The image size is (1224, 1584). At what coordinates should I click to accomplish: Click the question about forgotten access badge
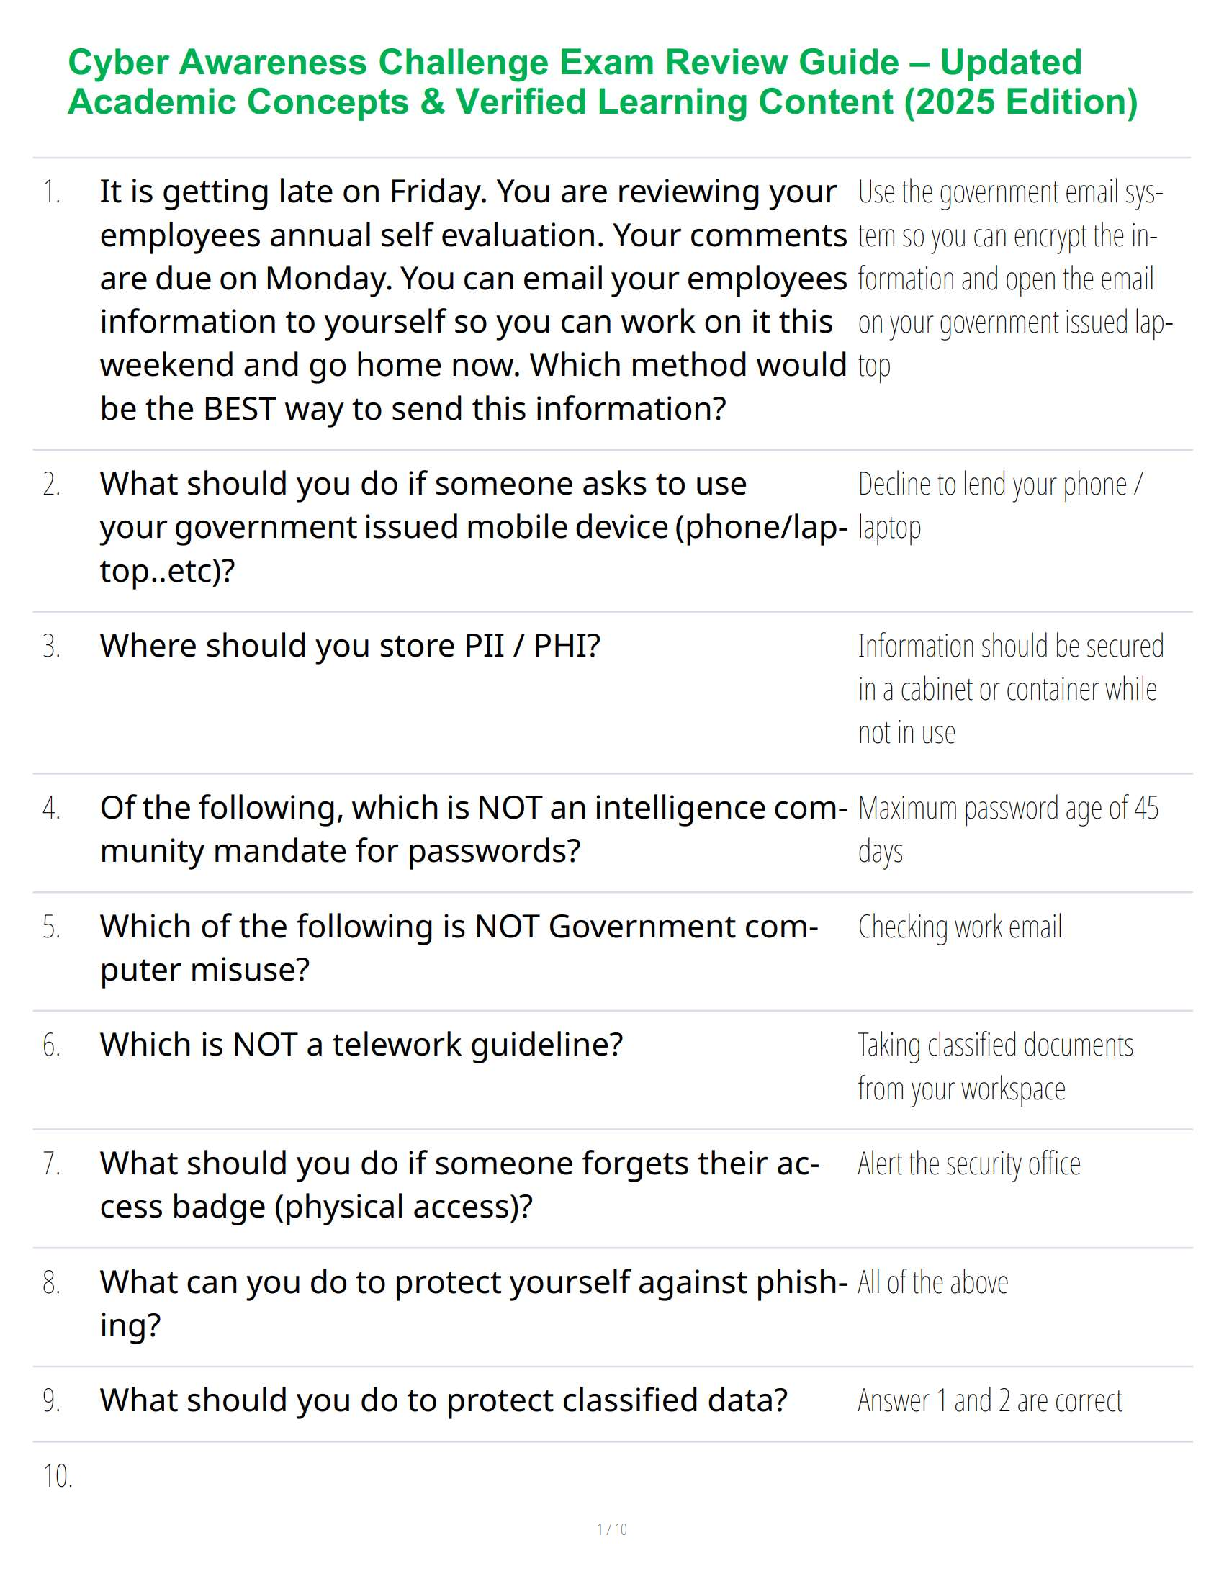459,1185
